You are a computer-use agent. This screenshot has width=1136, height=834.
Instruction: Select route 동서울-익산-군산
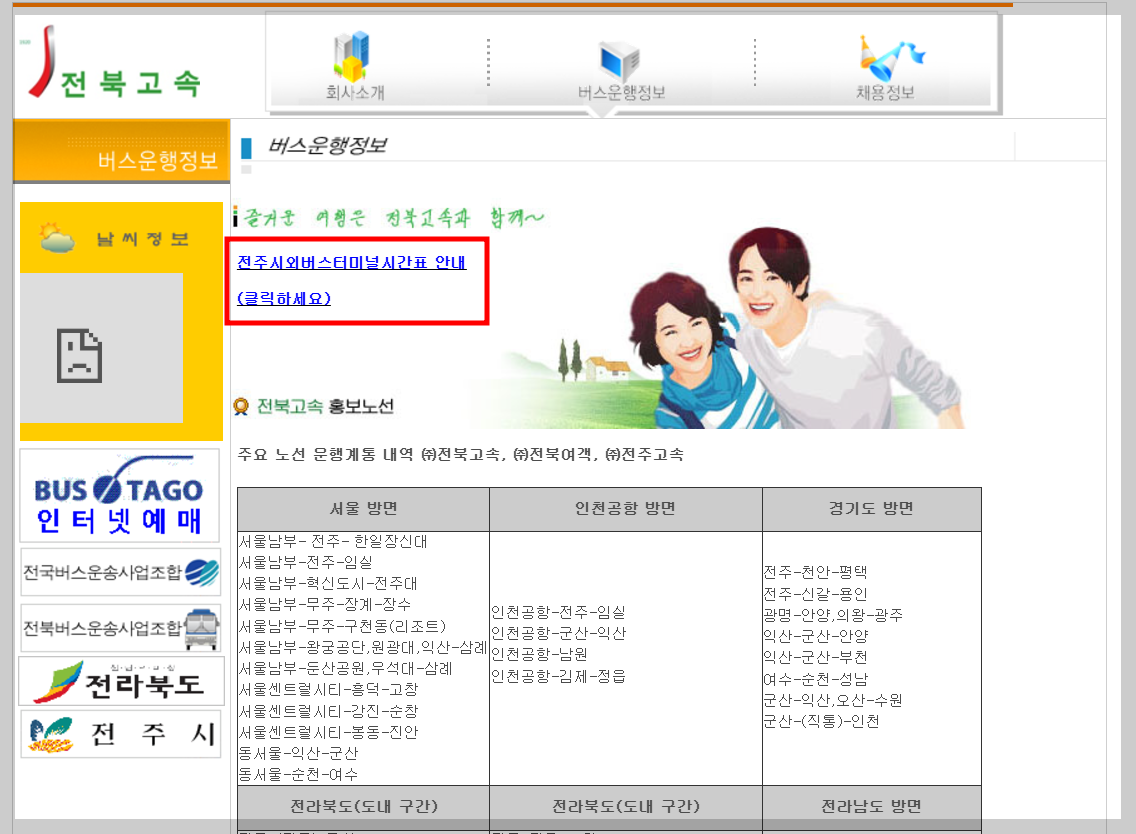(x=298, y=754)
